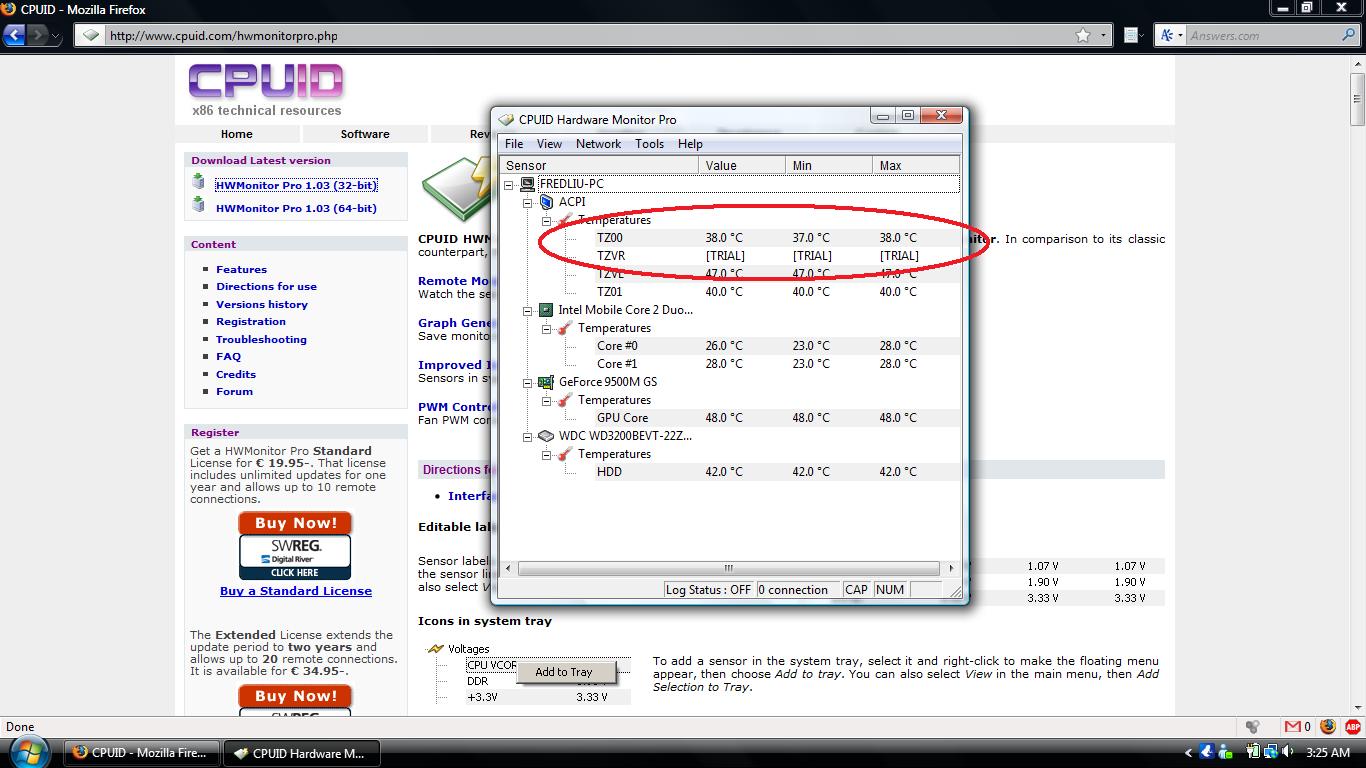Open the address bar history dropdown

click(x=1103, y=35)
